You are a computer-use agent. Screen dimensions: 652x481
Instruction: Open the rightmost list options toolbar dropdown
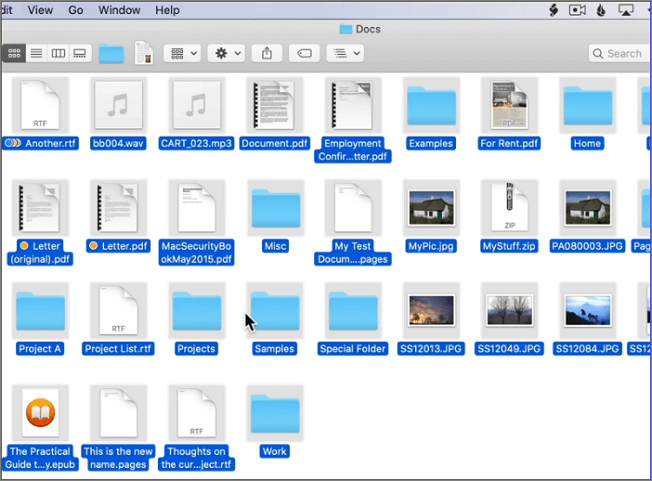tap(347, 53)
